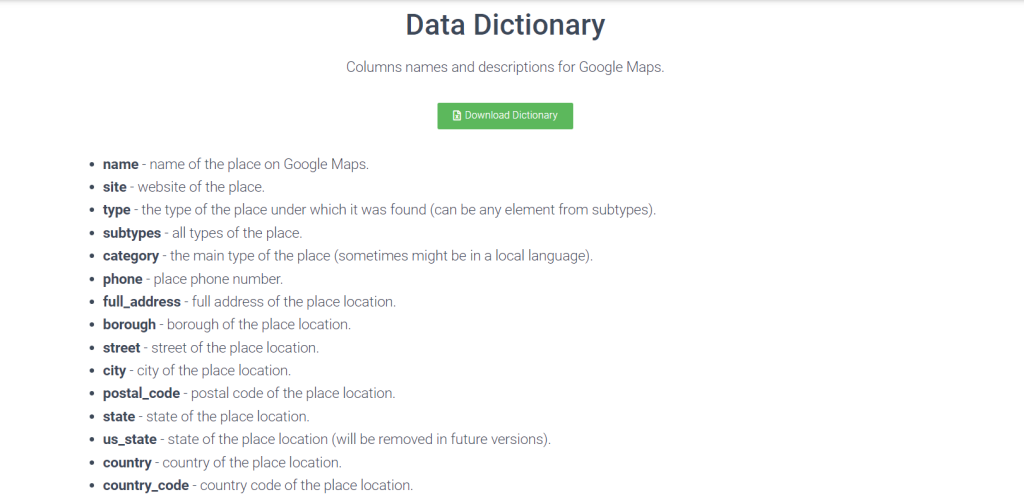Click the subtypes column term
Screen dimensions: 1024x497
132,233
